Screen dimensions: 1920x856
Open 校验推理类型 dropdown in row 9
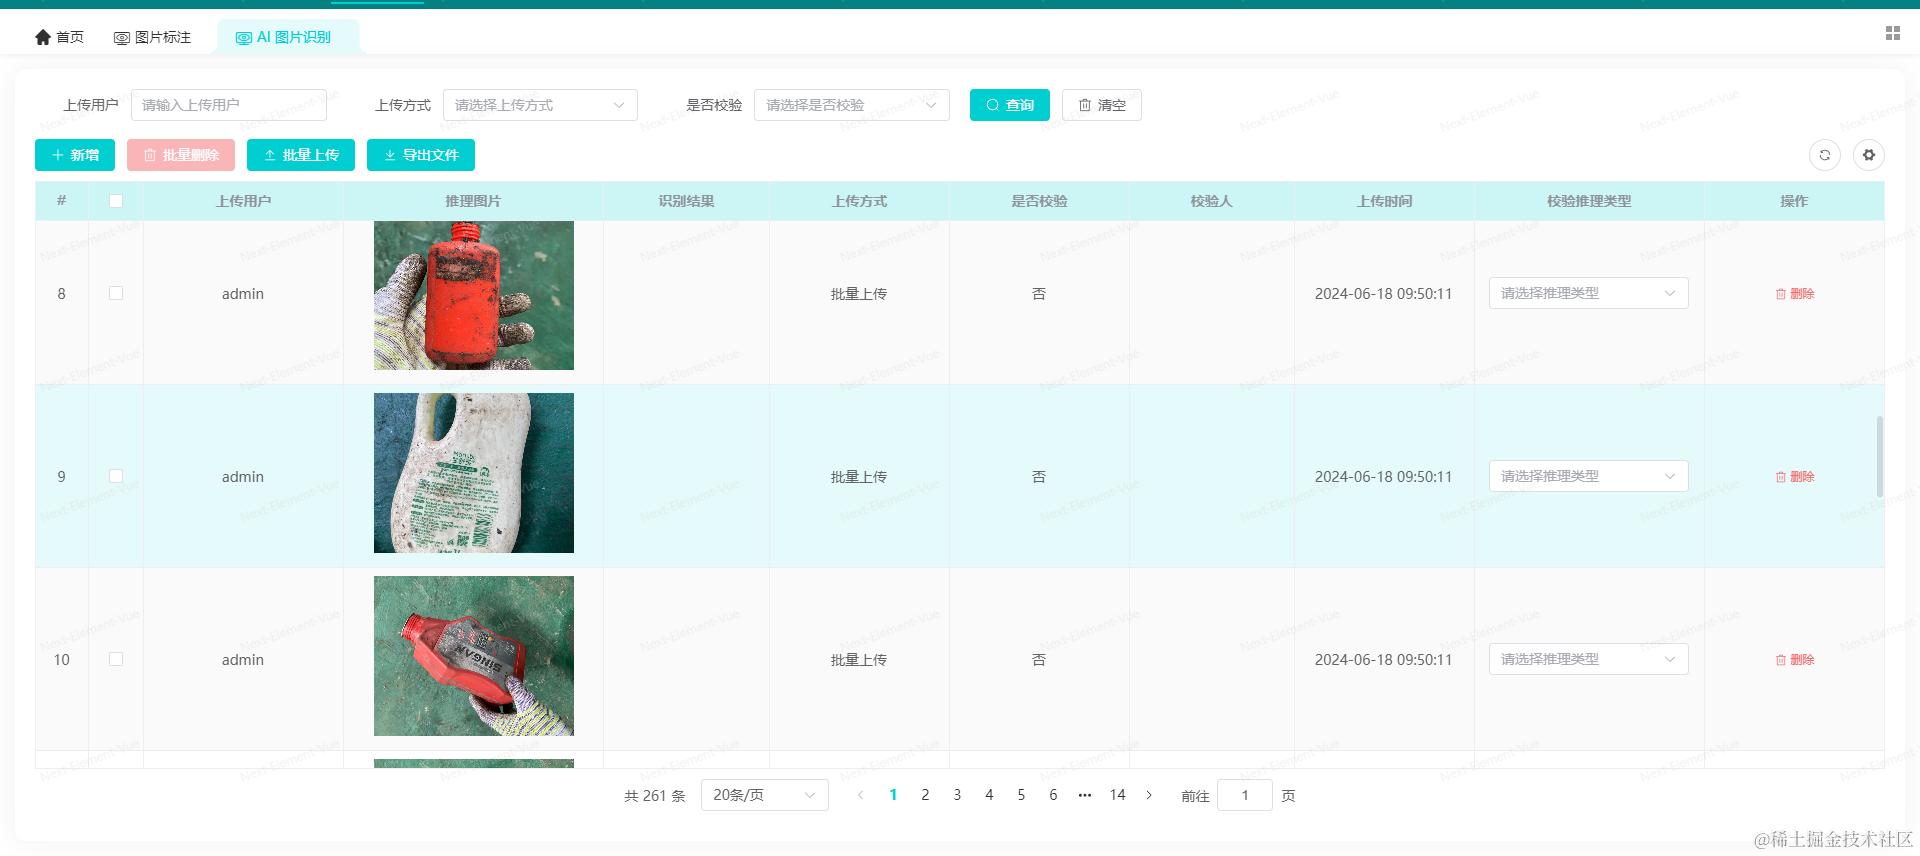tap(1589, 476)
